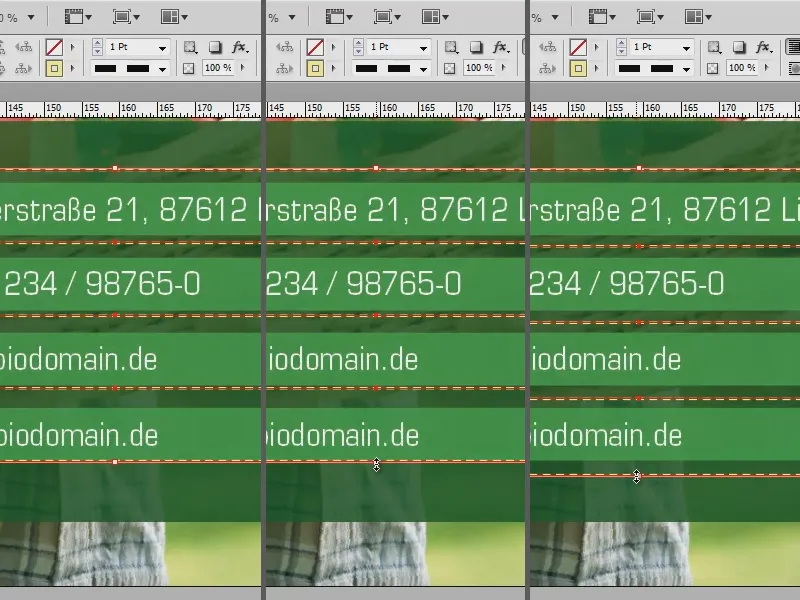Click 100 % opacity field in right panel

743,68
